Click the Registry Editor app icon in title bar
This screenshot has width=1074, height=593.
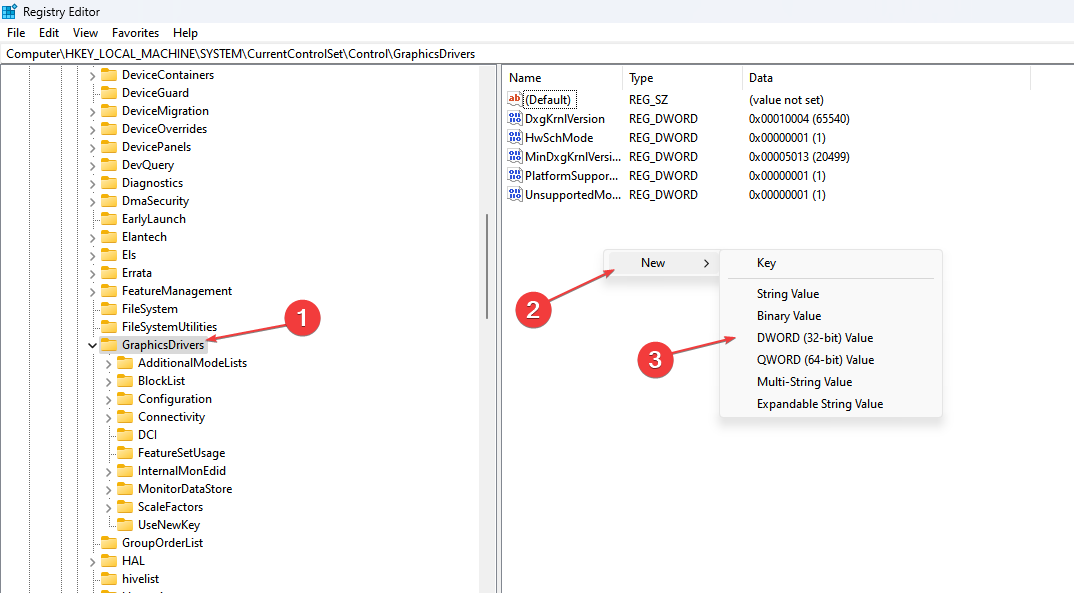[x=10, y=12]
